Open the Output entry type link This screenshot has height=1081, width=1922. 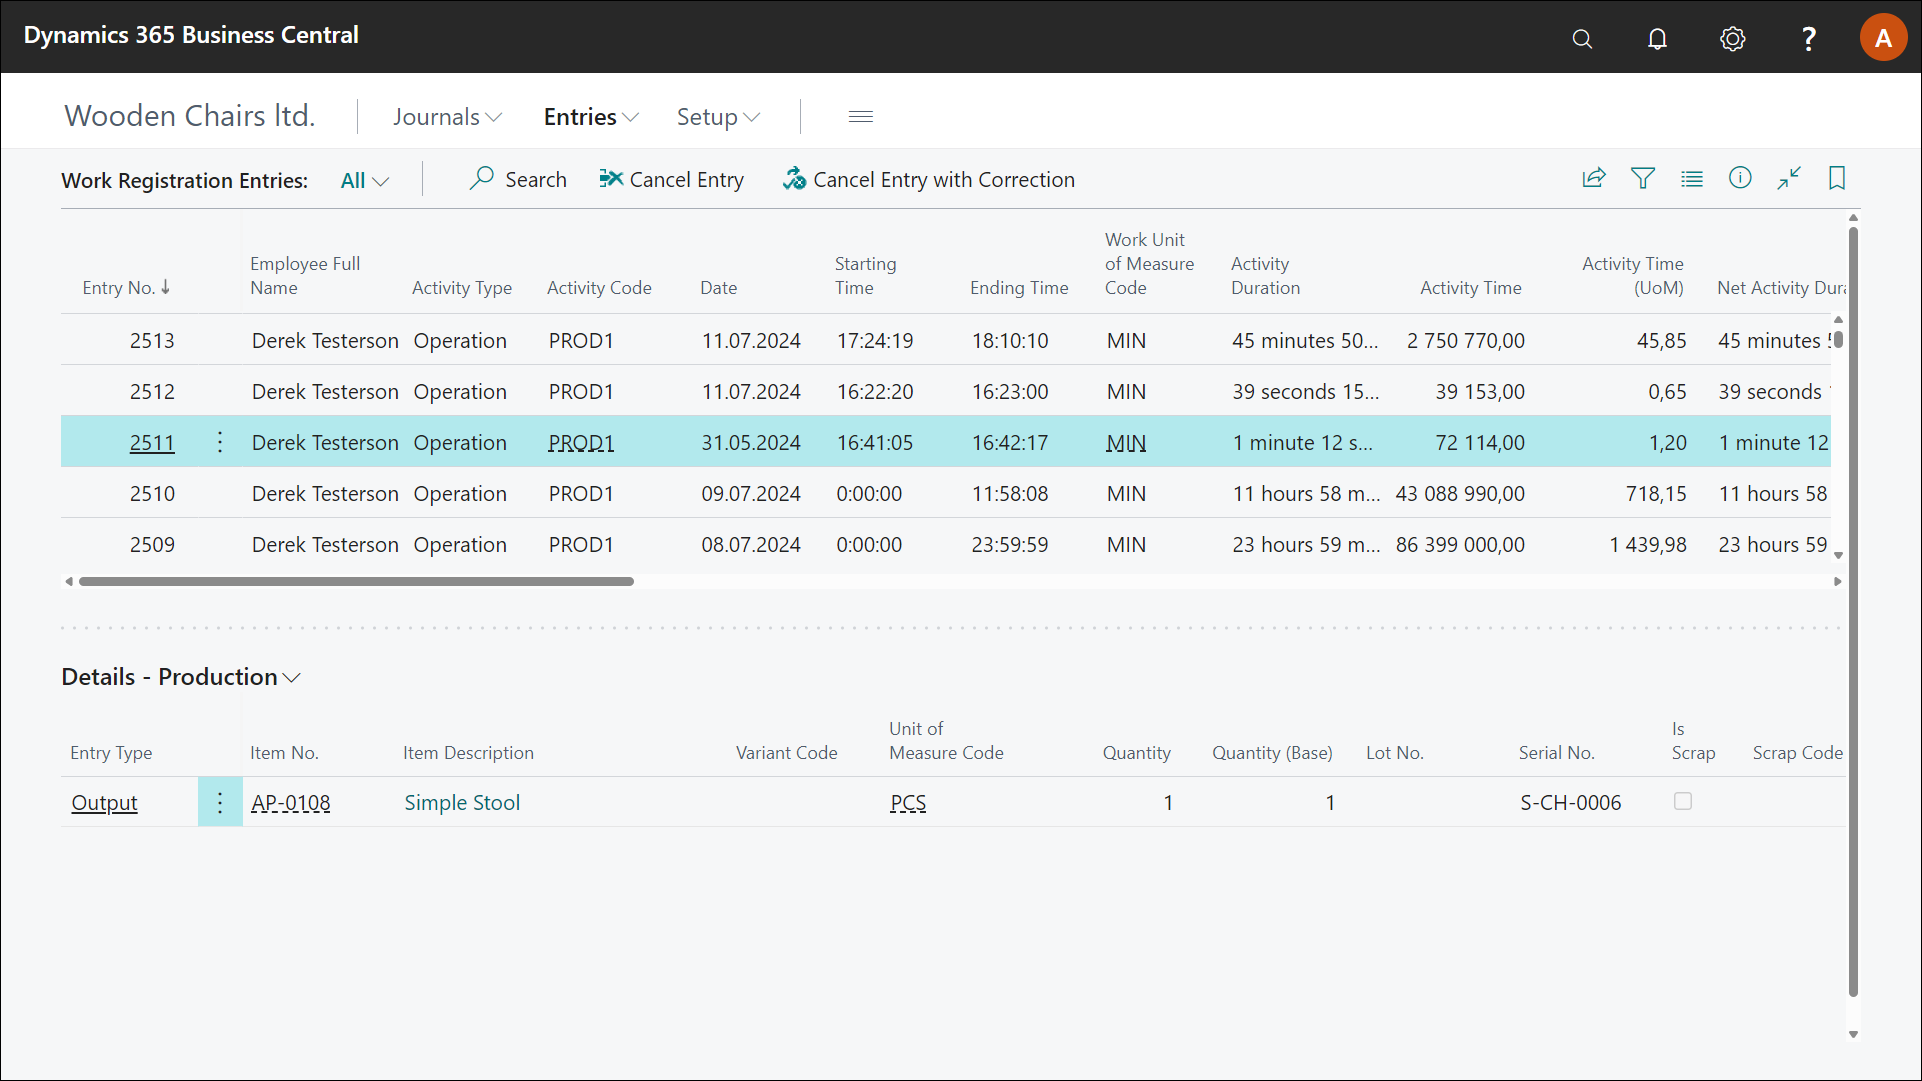104,803
